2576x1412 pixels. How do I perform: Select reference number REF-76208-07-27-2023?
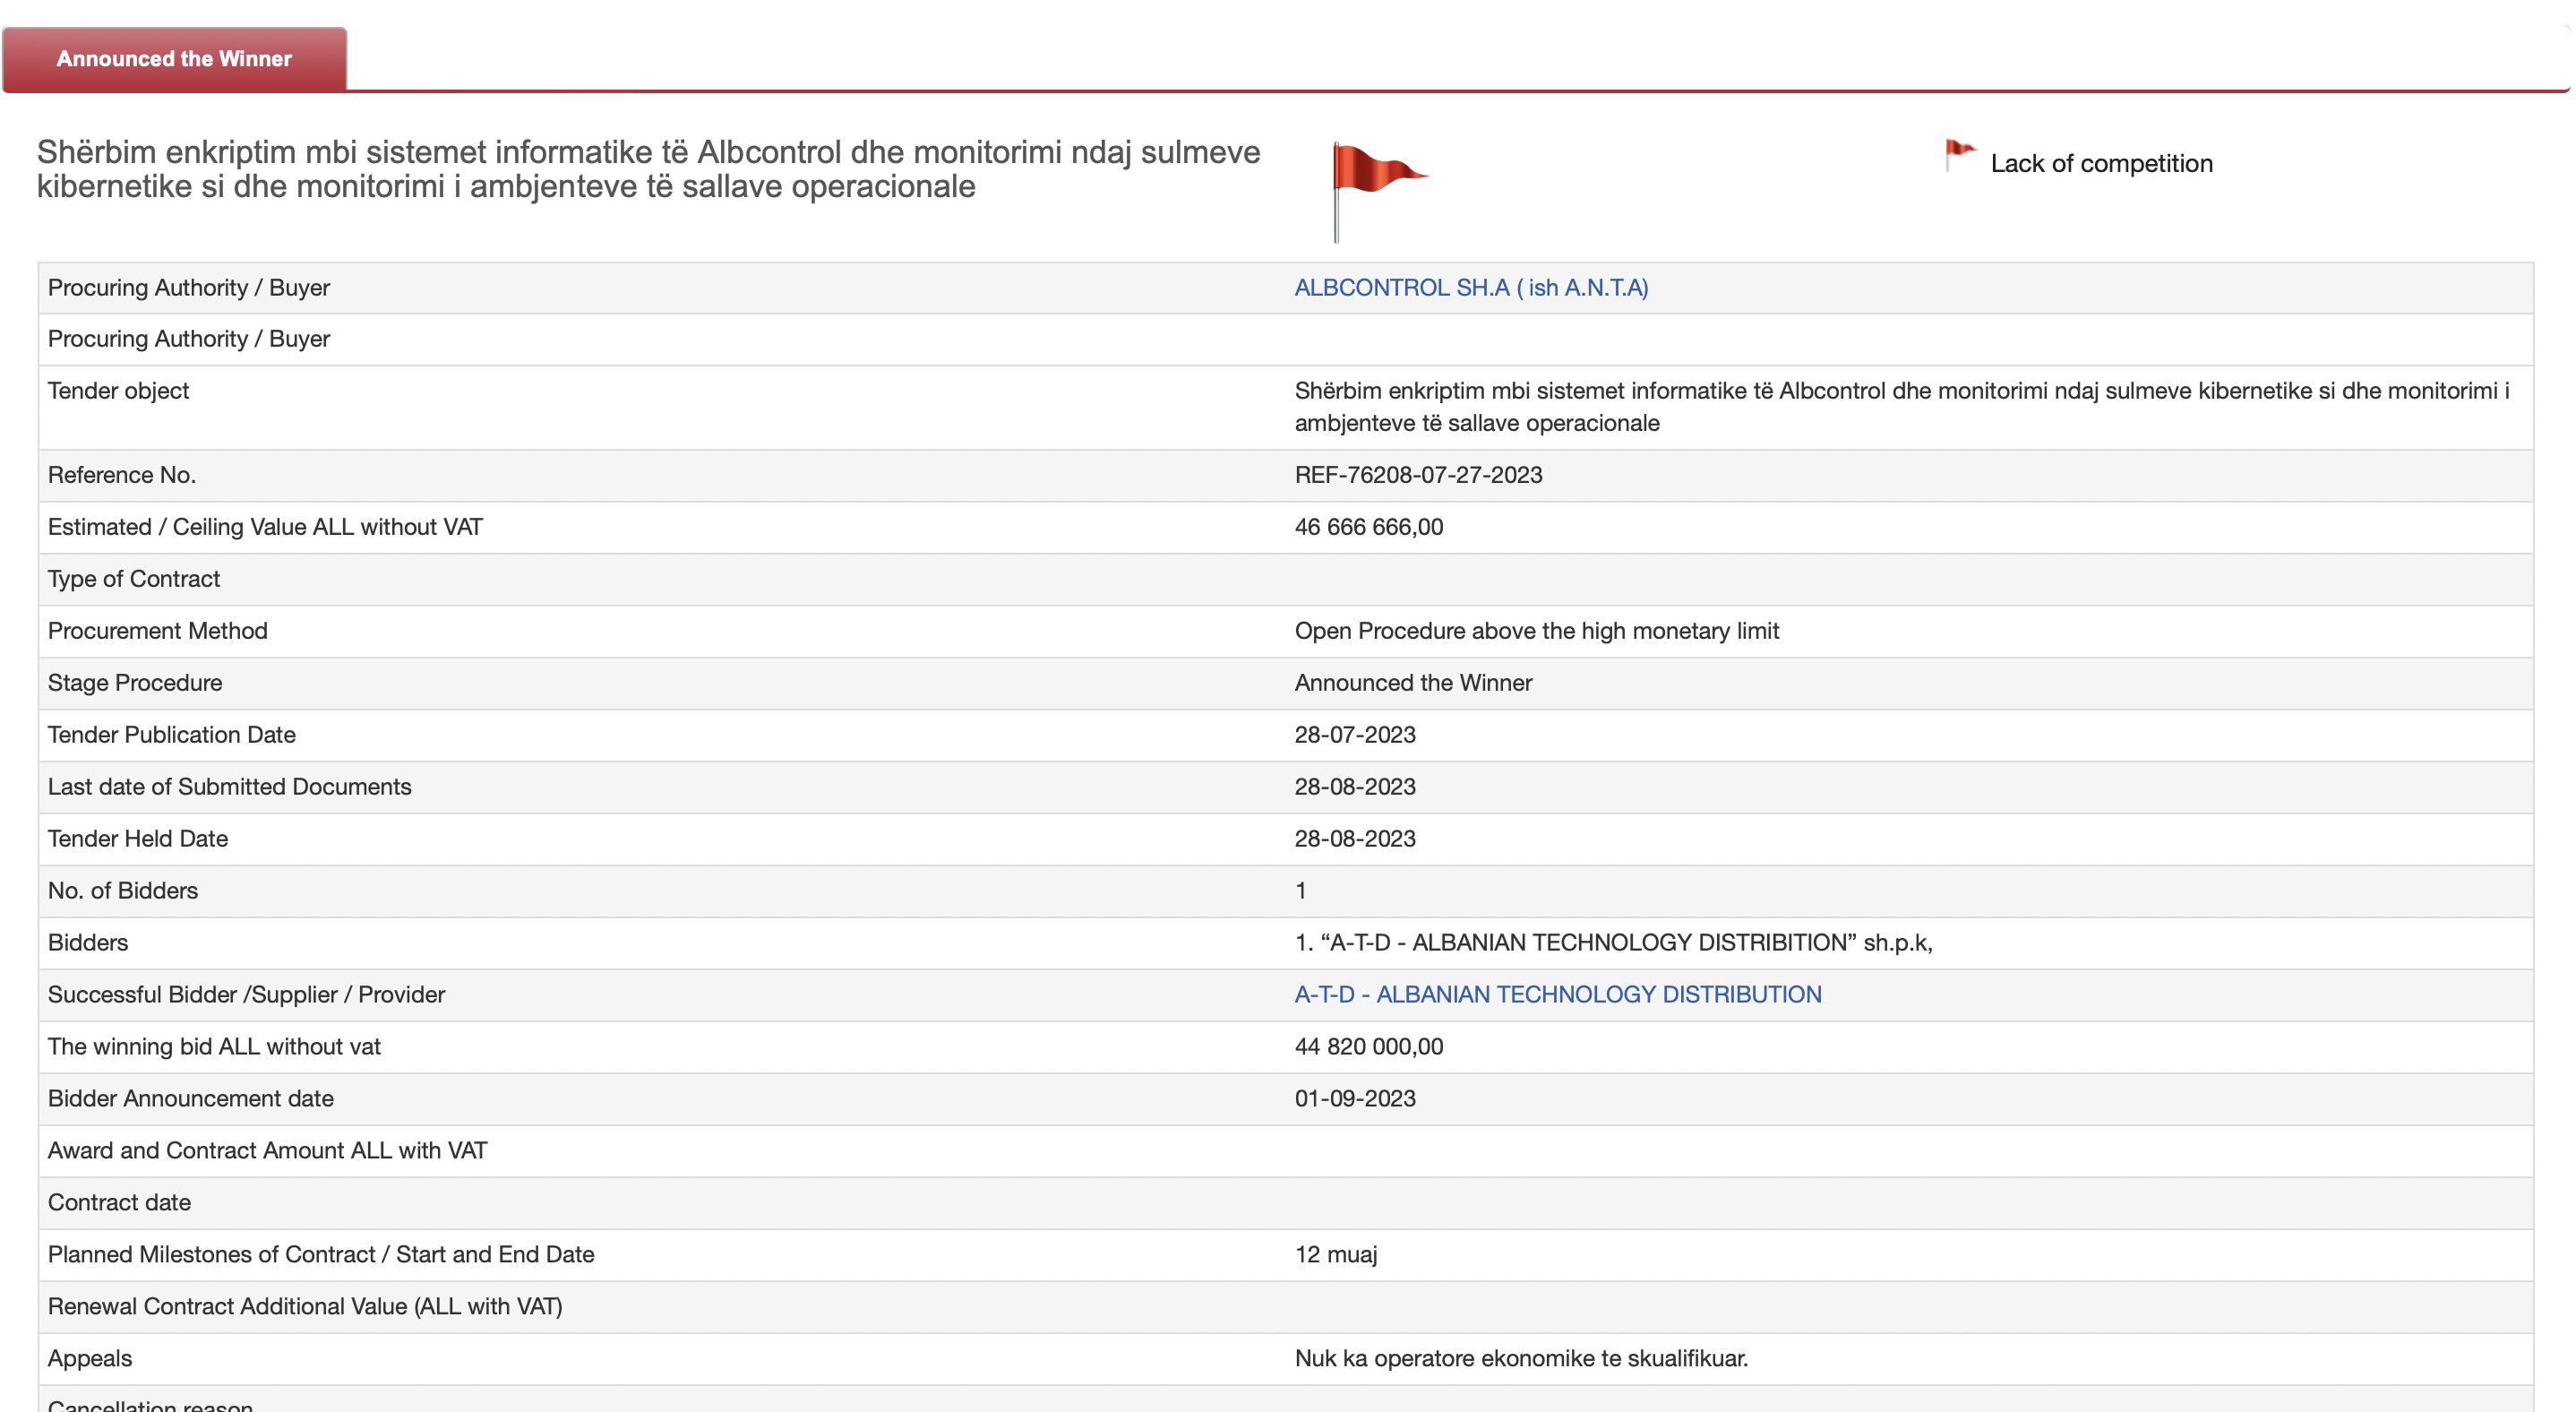click(x=1417, y=475)
